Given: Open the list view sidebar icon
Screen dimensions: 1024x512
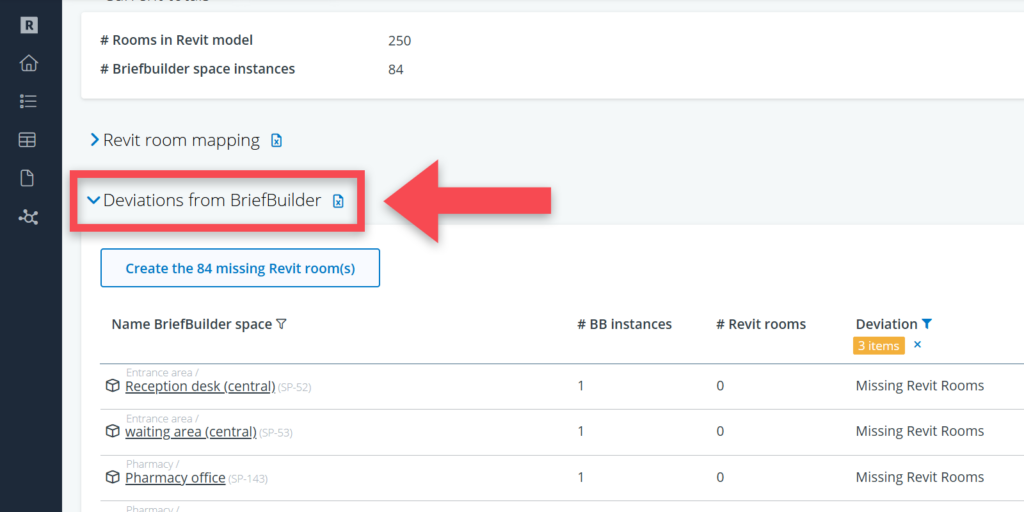Looking at the screenshot, I should [28, 101].
